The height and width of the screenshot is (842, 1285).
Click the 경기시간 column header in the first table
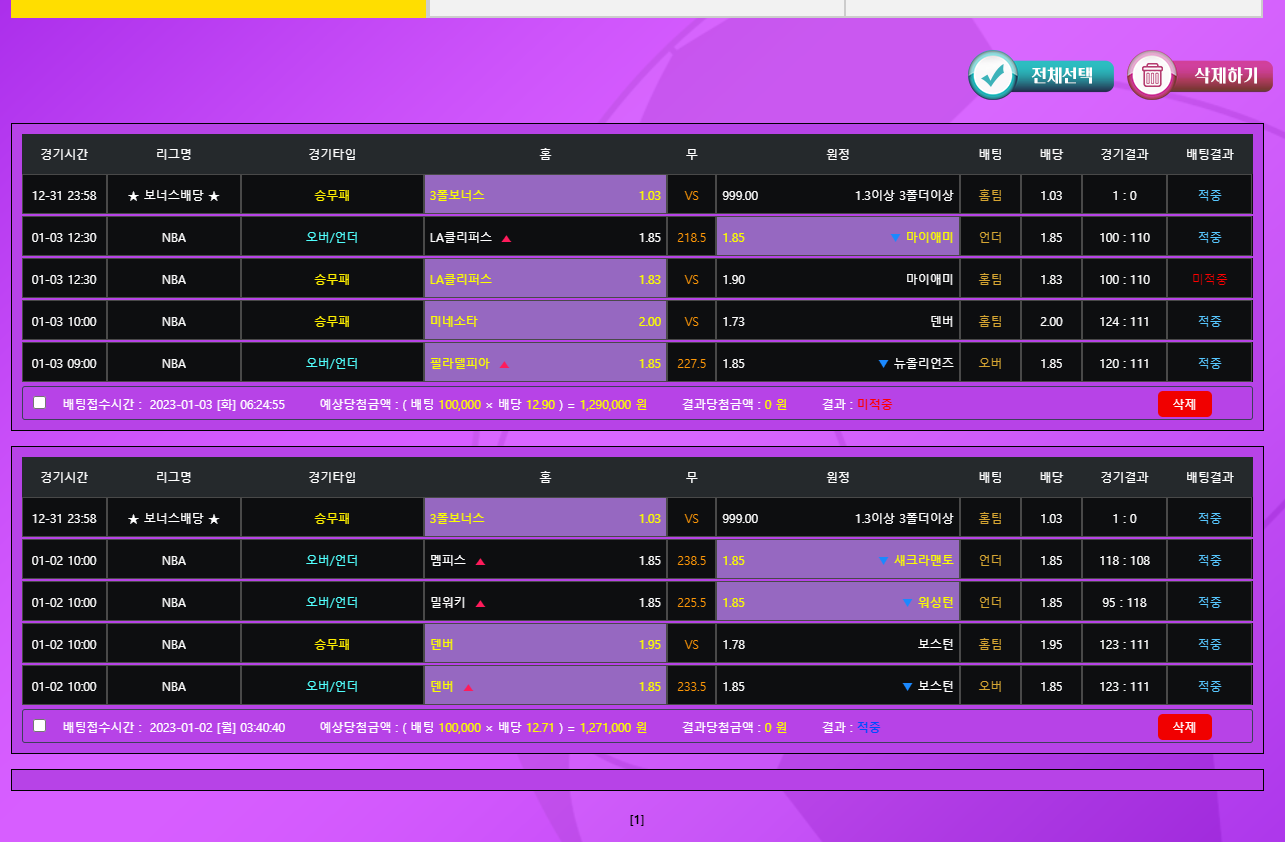click(x=64, y=154)
